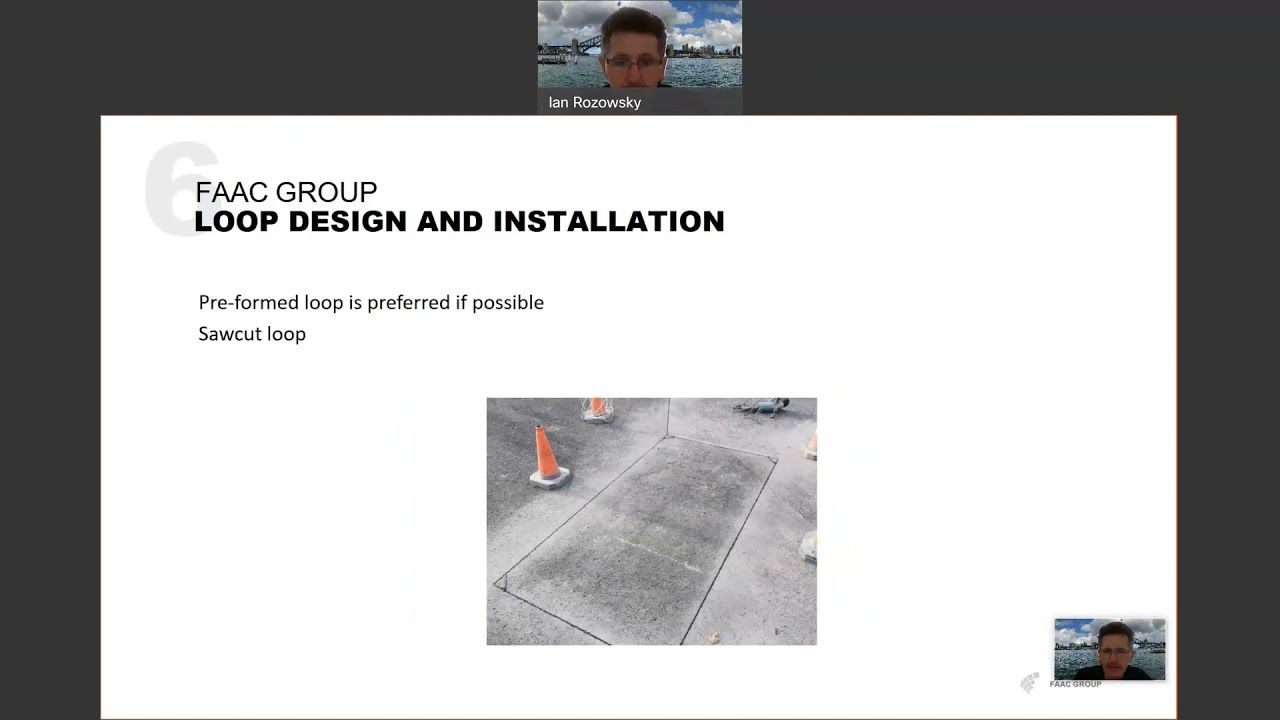Click the FAAC GROUP logo on the slide
Screen dimensions: 1280x720
tap(1060, 684)
